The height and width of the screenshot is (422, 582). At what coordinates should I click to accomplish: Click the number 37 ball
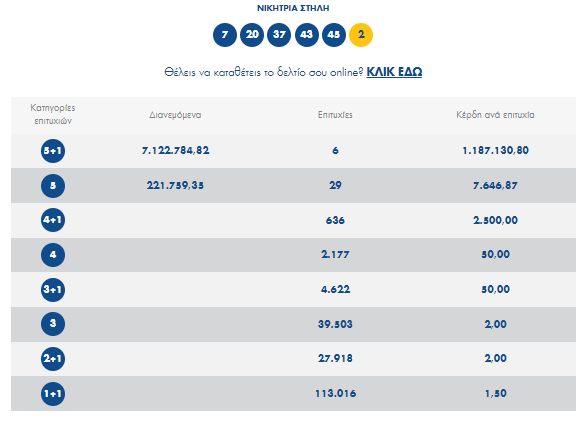pos(279,35)
